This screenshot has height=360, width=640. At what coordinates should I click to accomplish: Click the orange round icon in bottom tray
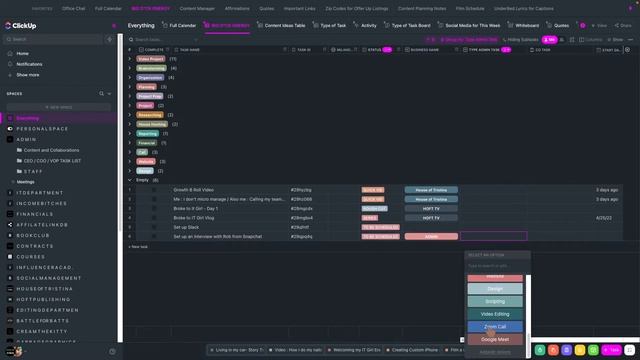553,350
